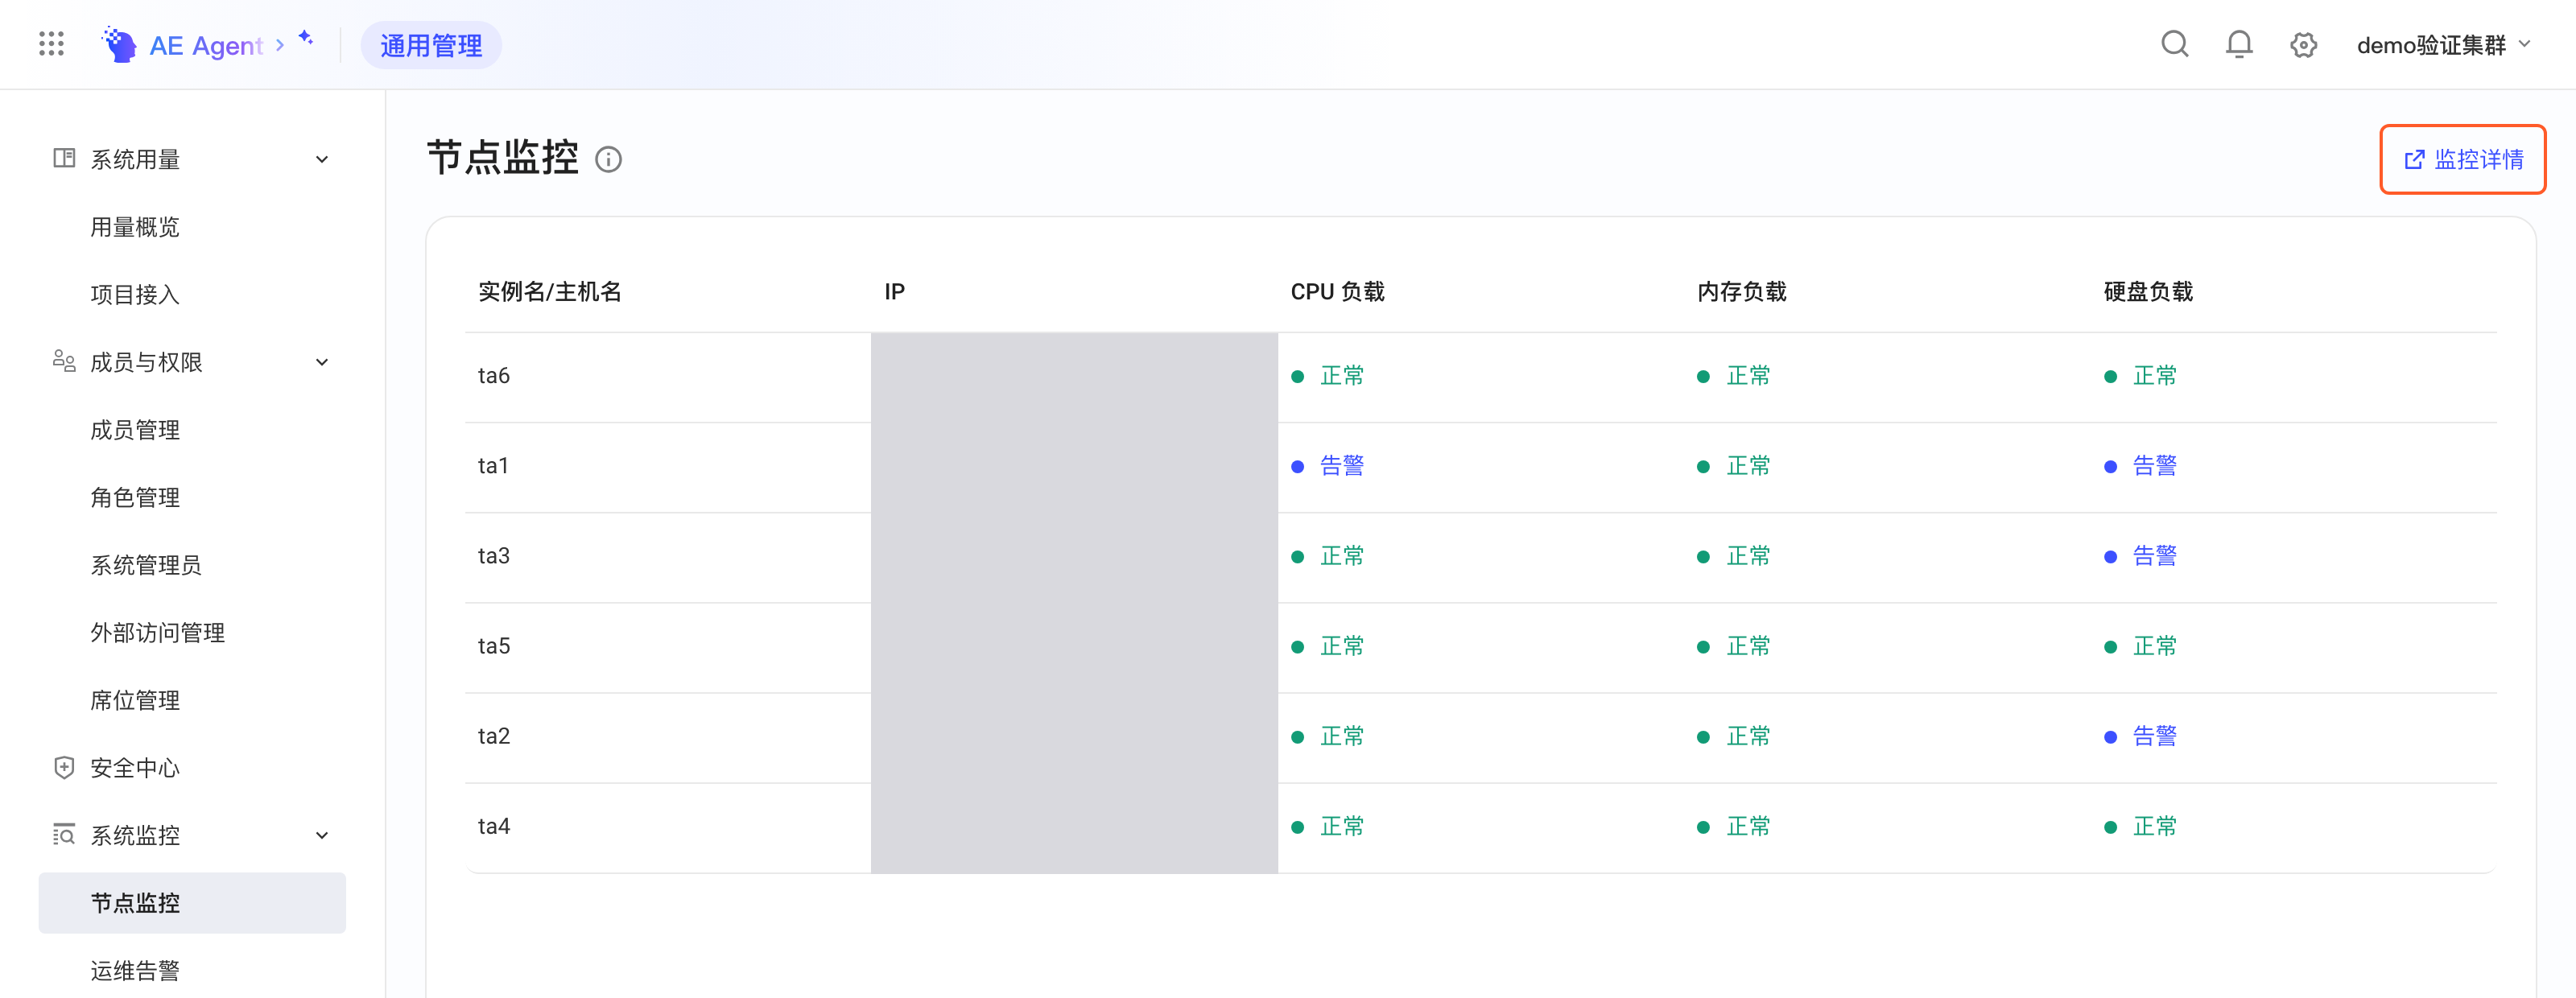The image size is (2576, 998).
Task: Click the 成员与权限 people icon
Action: coord(64,361)
